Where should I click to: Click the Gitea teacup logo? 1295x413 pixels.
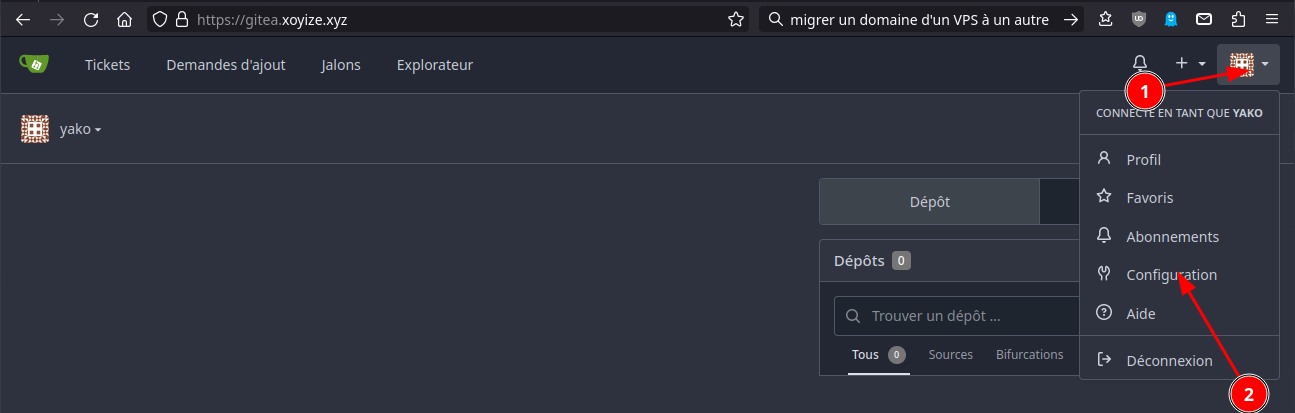pos(34,65)
